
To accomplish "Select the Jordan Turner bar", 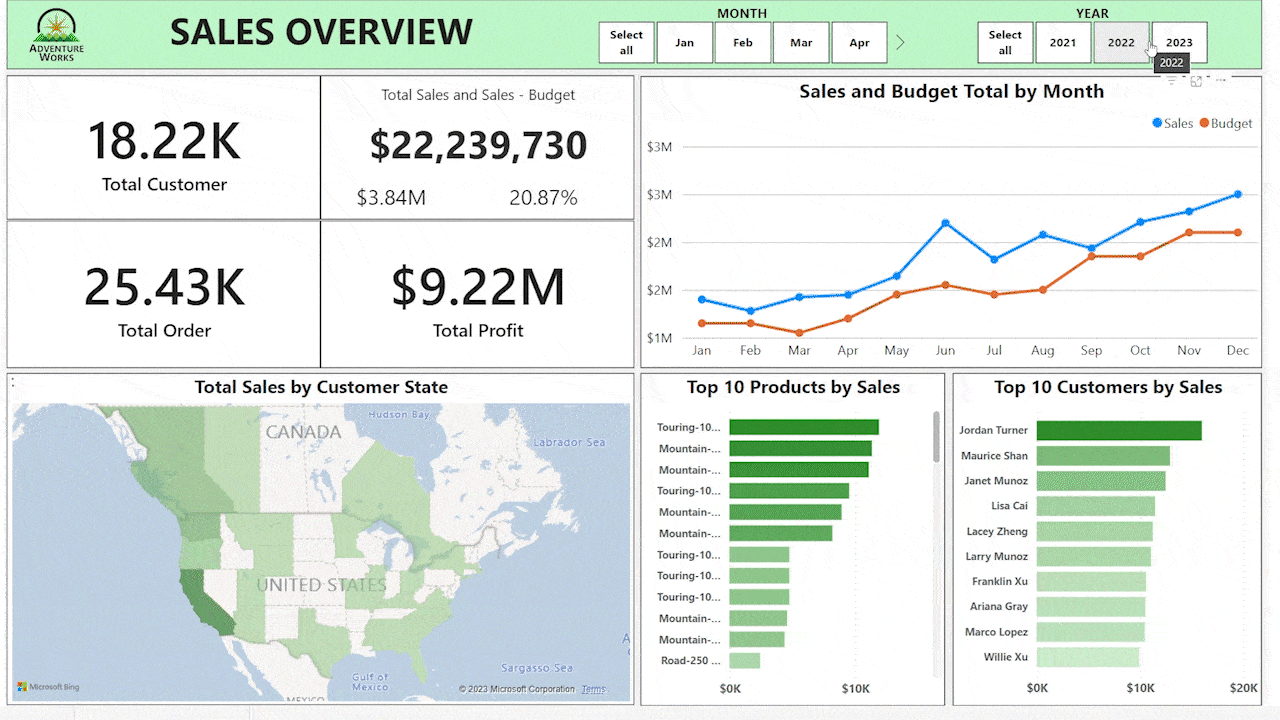I will 1118,430.
